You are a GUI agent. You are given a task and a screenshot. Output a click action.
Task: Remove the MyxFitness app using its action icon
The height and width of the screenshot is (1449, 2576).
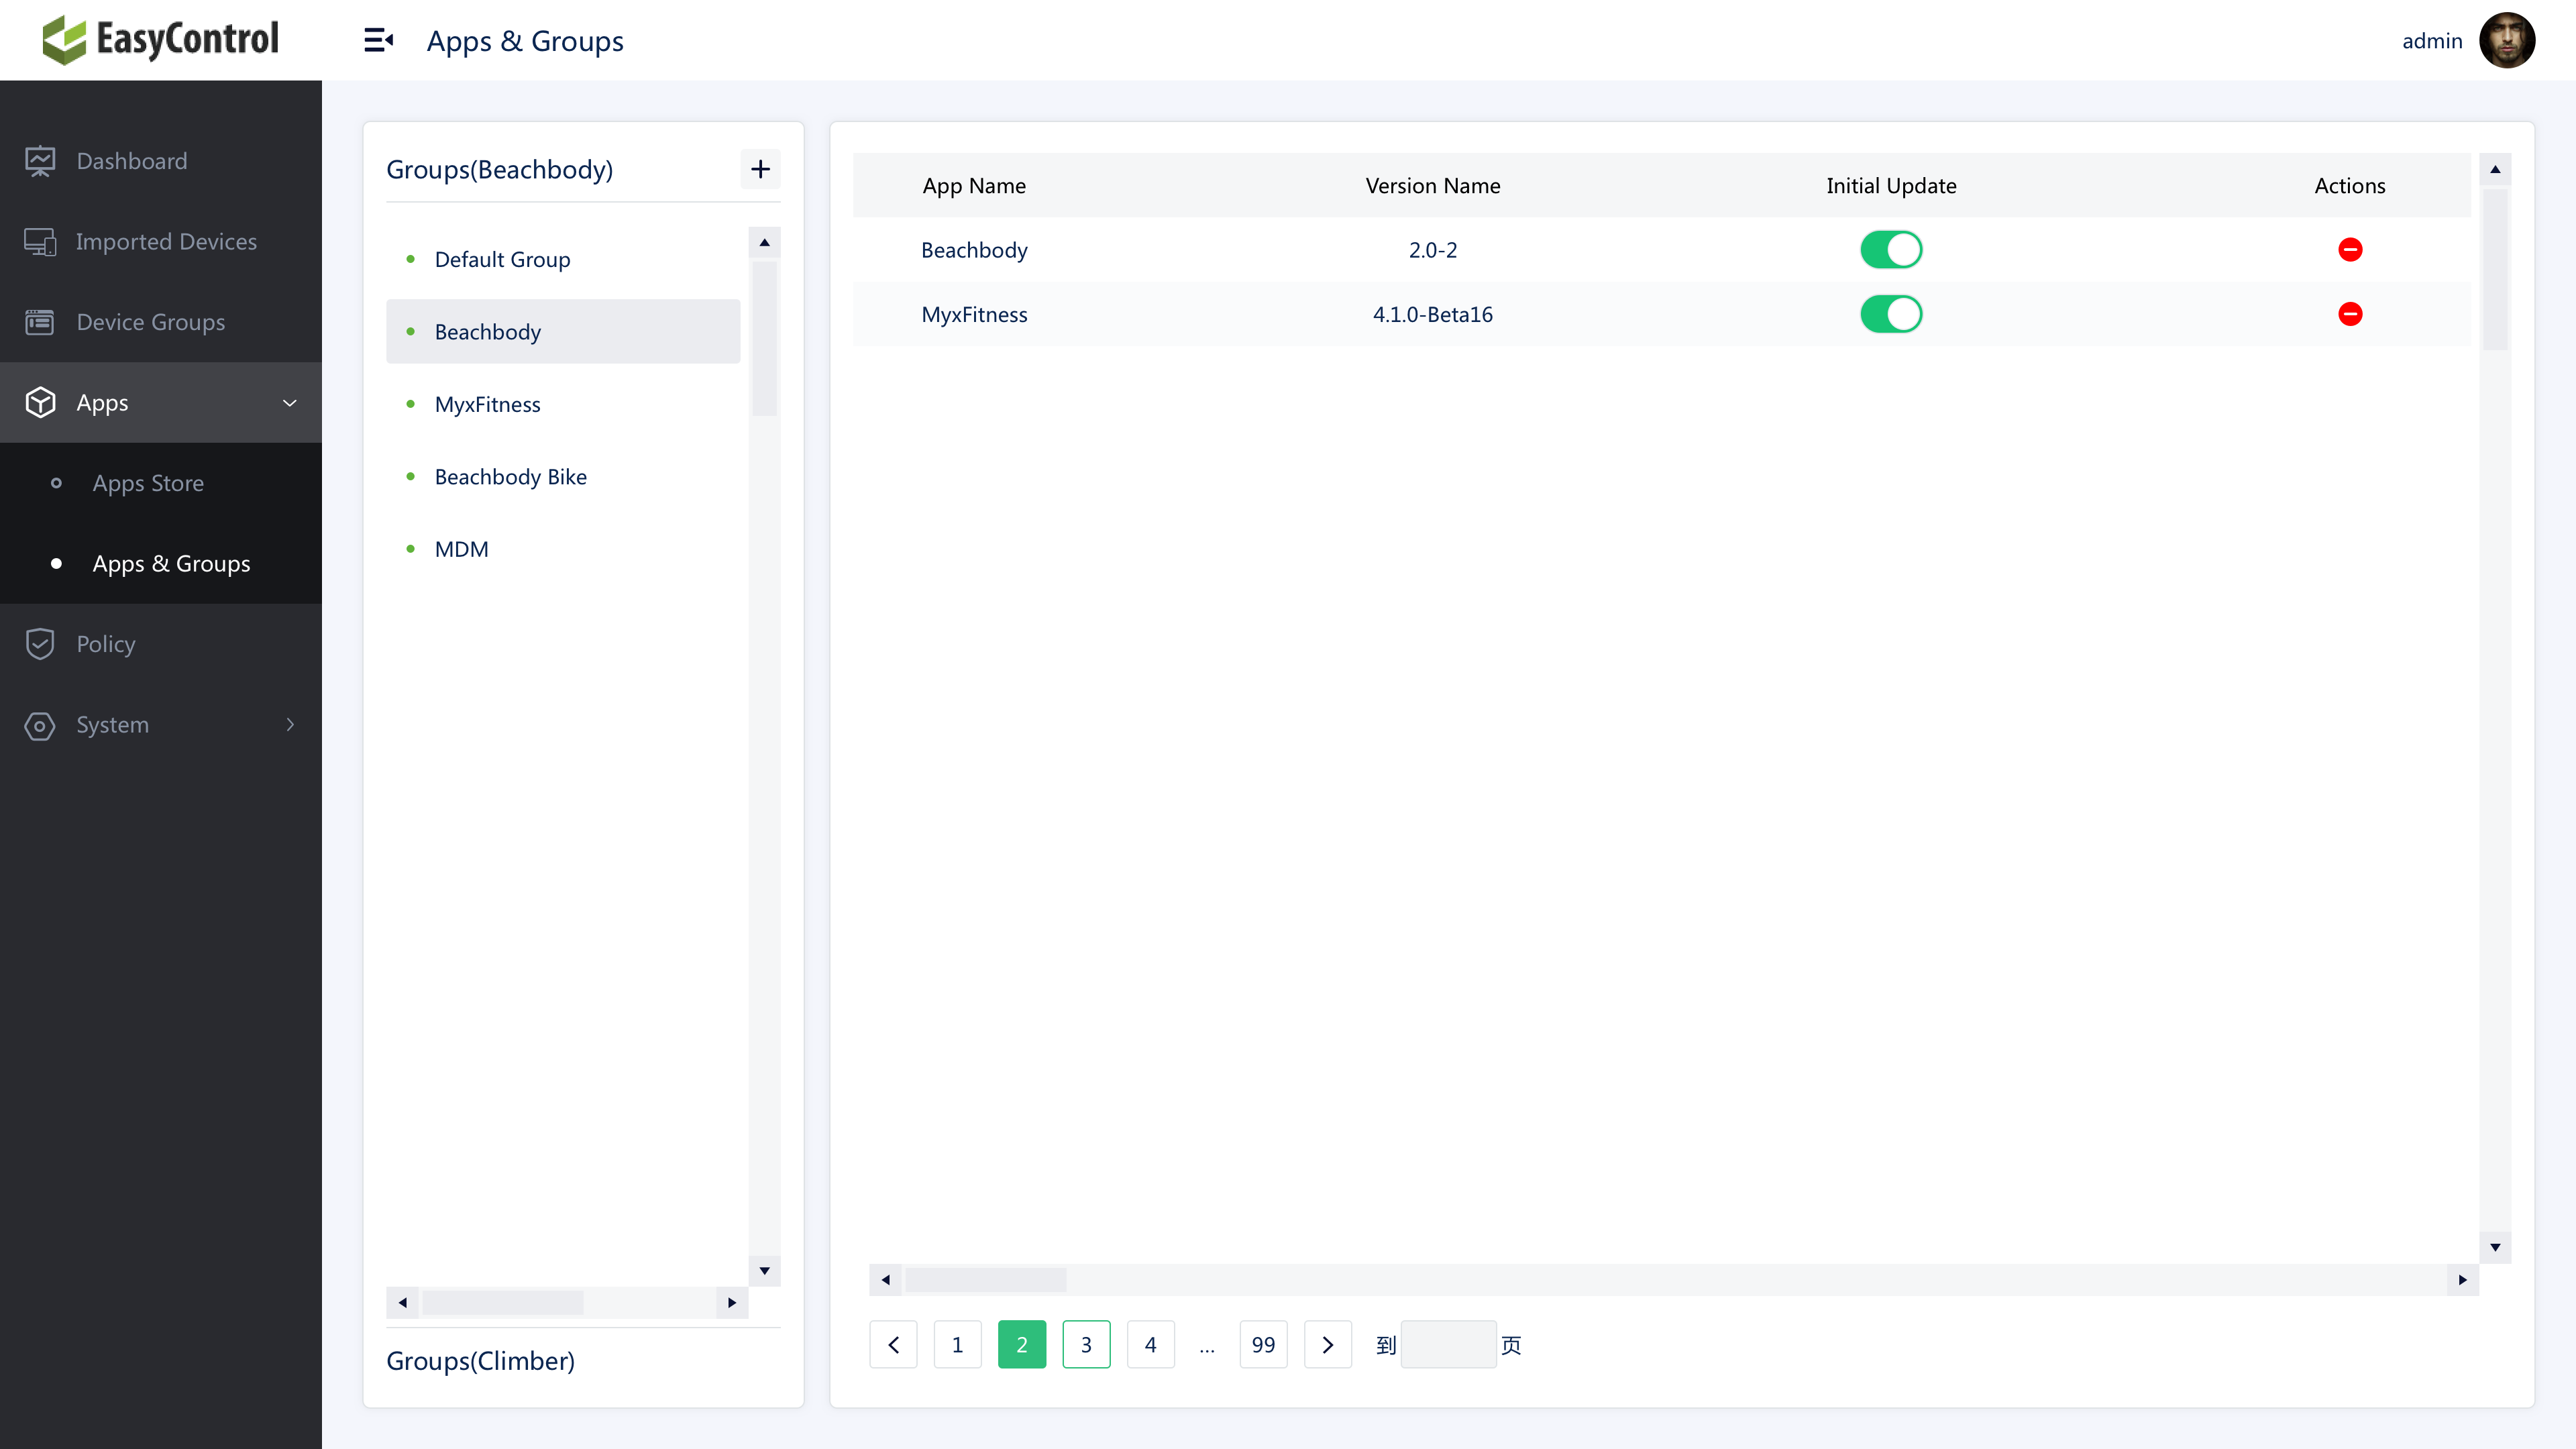(2350, 314)
